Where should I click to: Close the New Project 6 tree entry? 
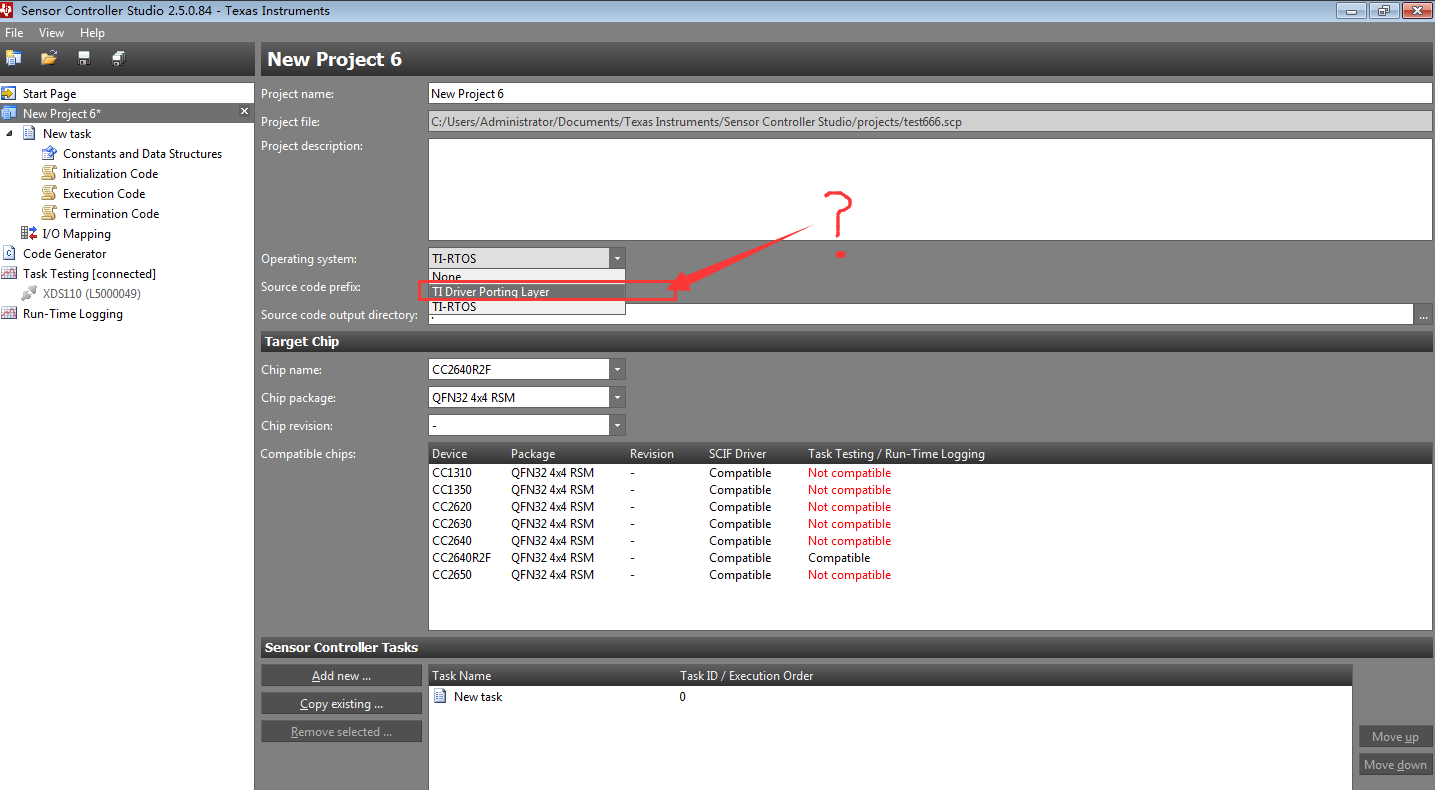pyautogui.click(x=244, y=112)
